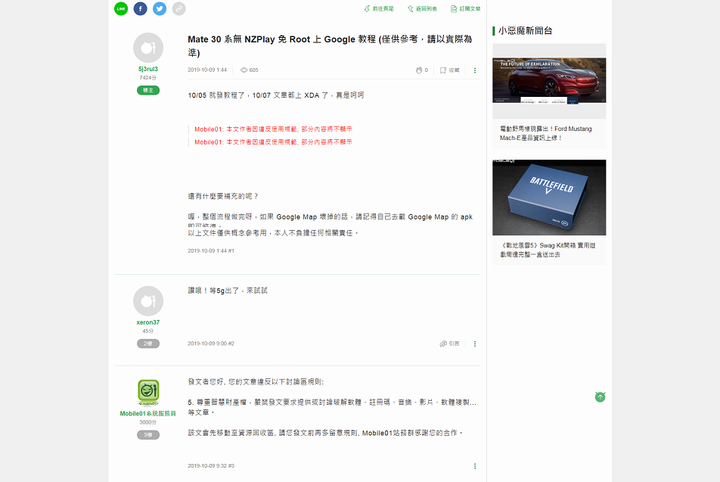720x482 pixels.
Task: Quote the reply from xeron37
Action: (450, 343)
